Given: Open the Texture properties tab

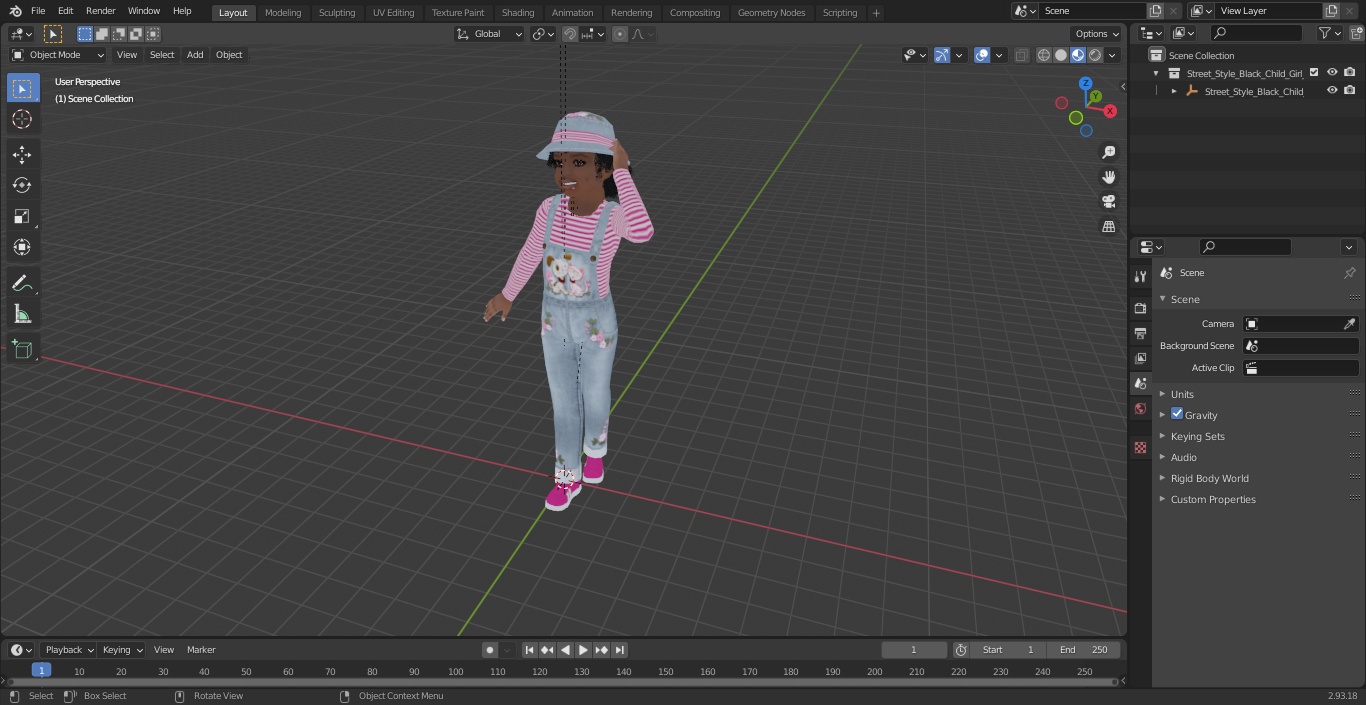Looking at the screenshot, I should [x=1140, y=448].
